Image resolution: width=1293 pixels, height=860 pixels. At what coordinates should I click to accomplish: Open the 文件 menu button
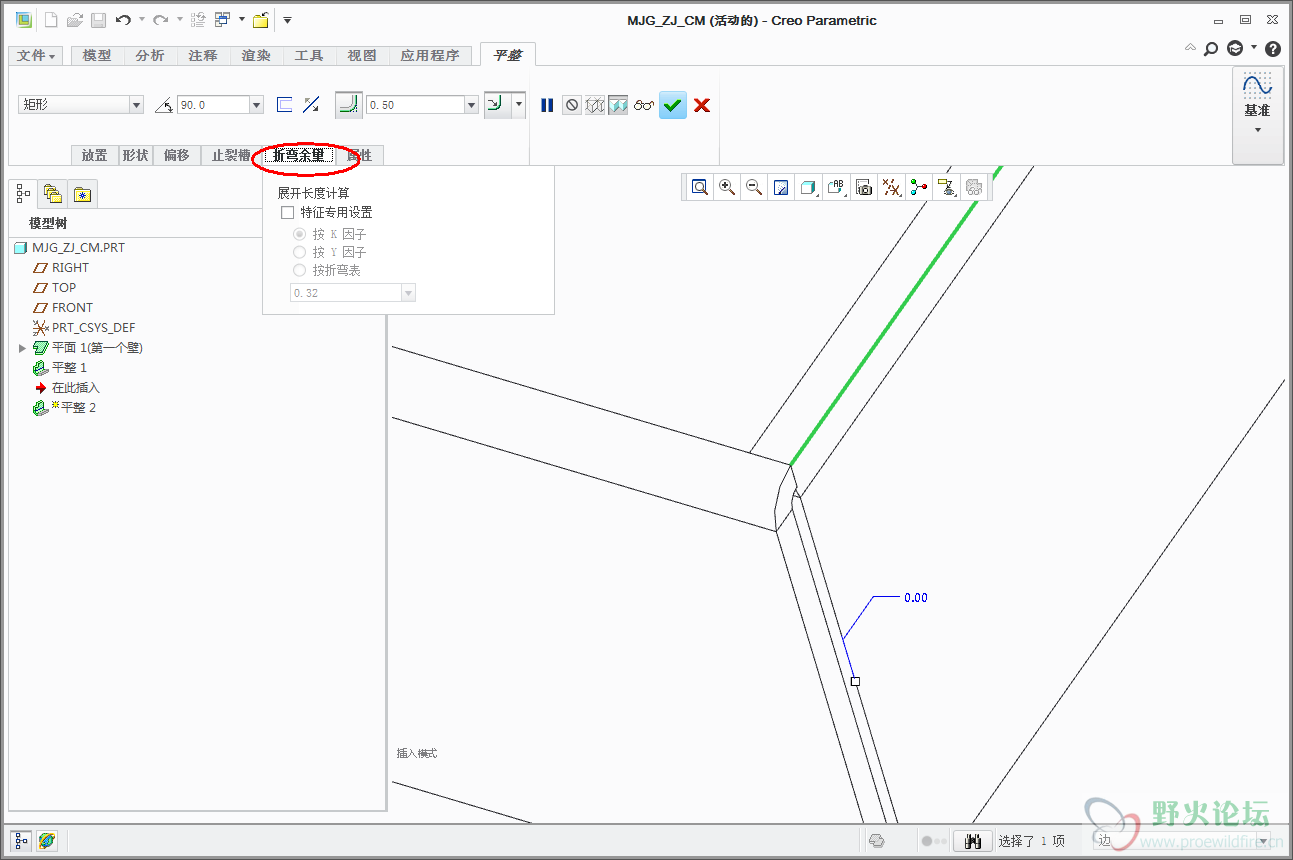click(36, 56)
